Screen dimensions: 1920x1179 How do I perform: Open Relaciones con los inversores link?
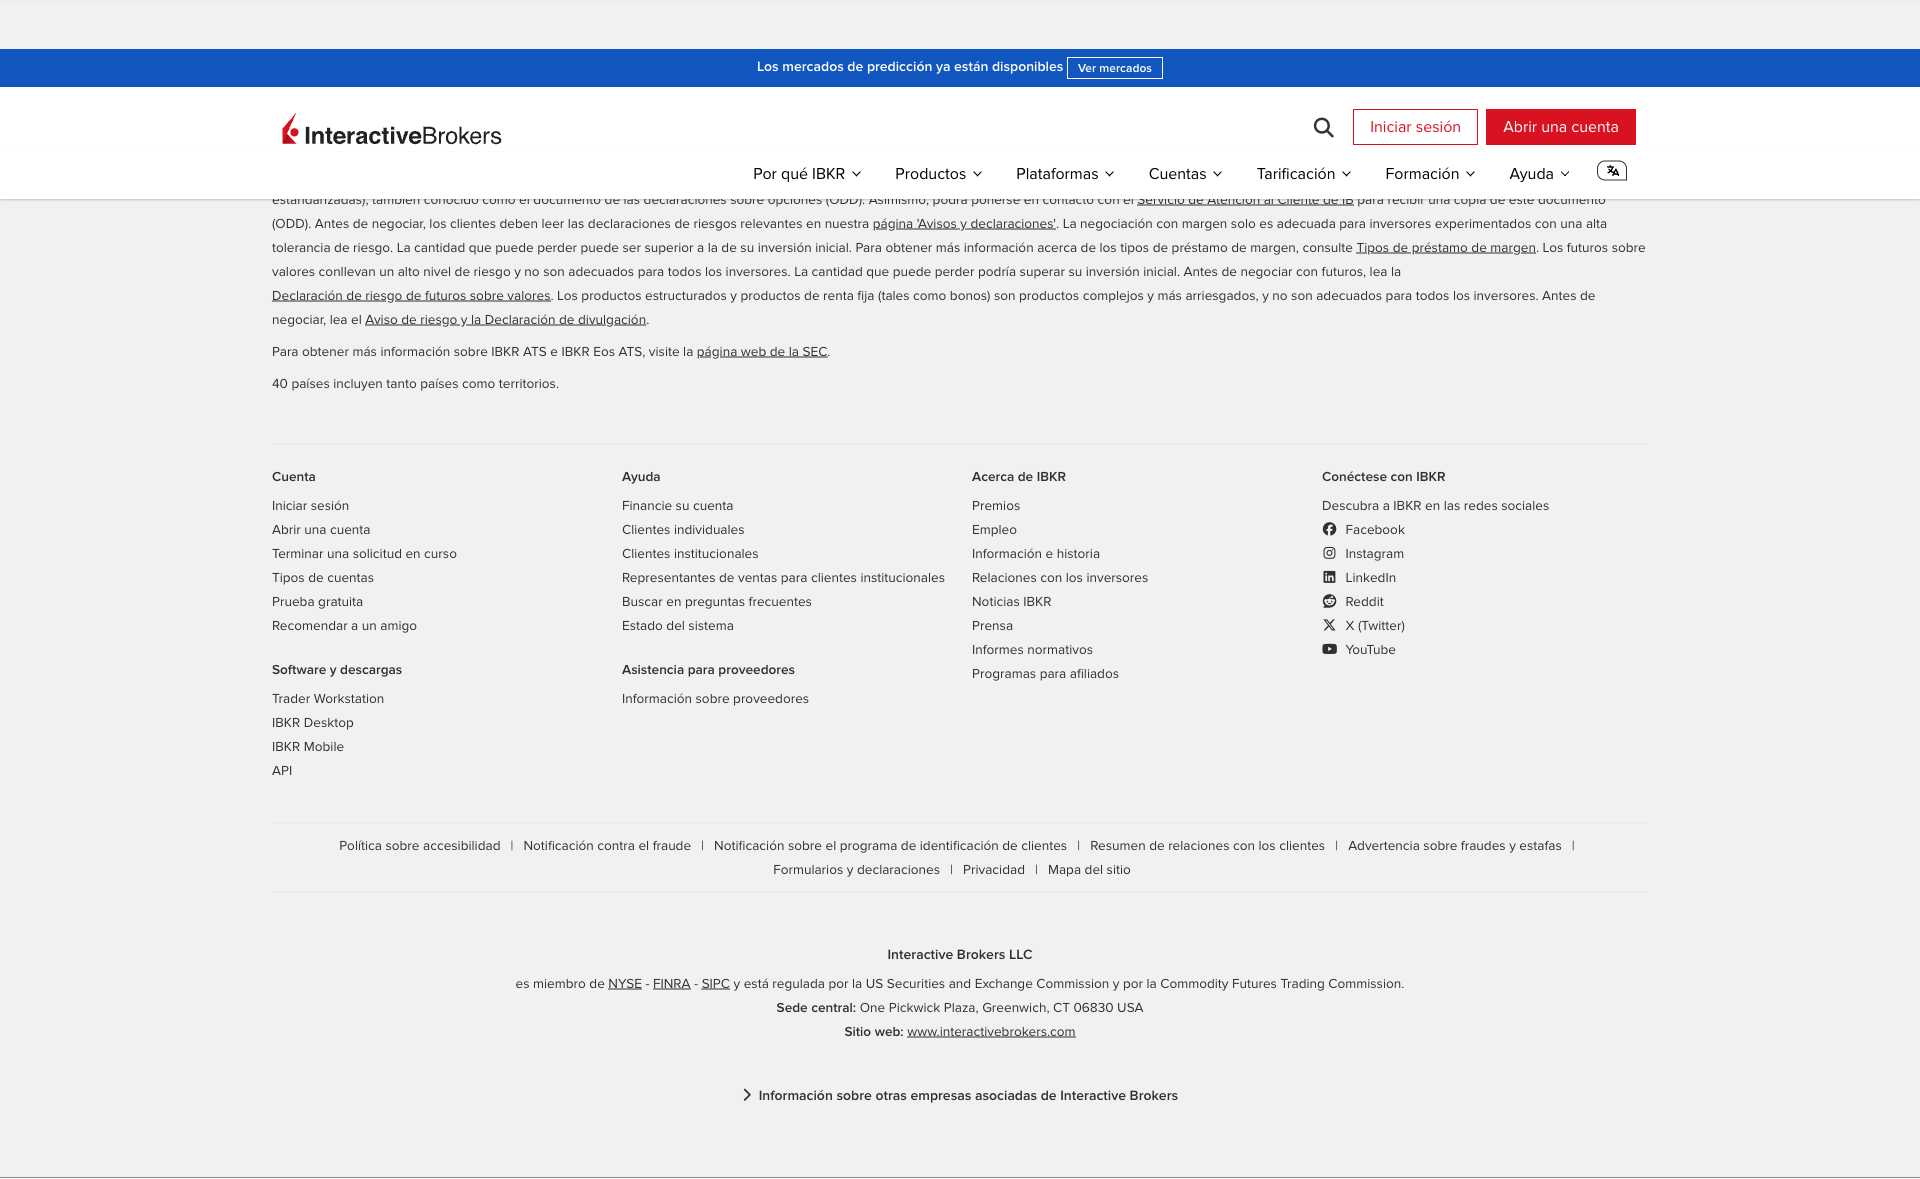tap(1059, 578)
